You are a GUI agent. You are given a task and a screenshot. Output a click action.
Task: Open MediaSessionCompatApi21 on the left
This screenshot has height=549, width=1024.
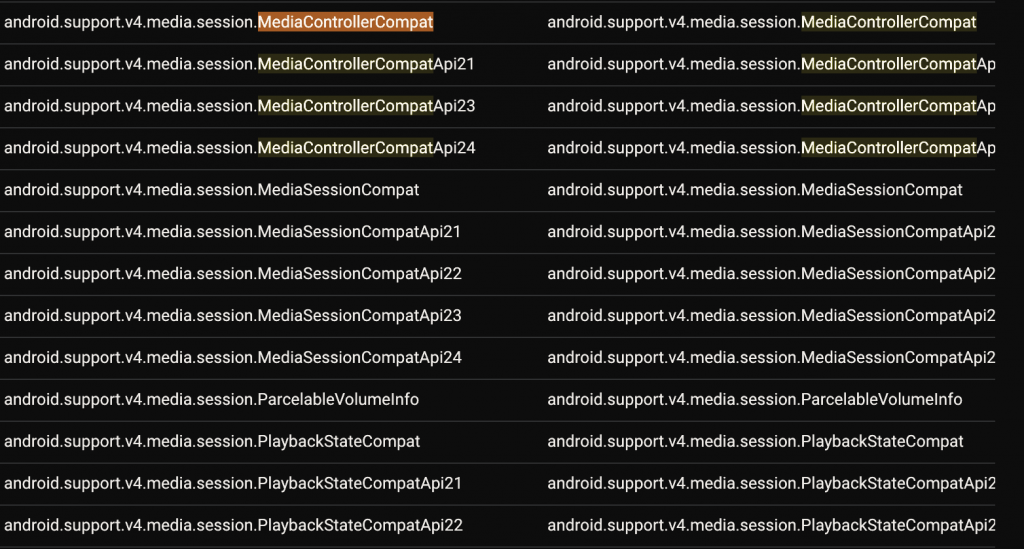(232, 232)
